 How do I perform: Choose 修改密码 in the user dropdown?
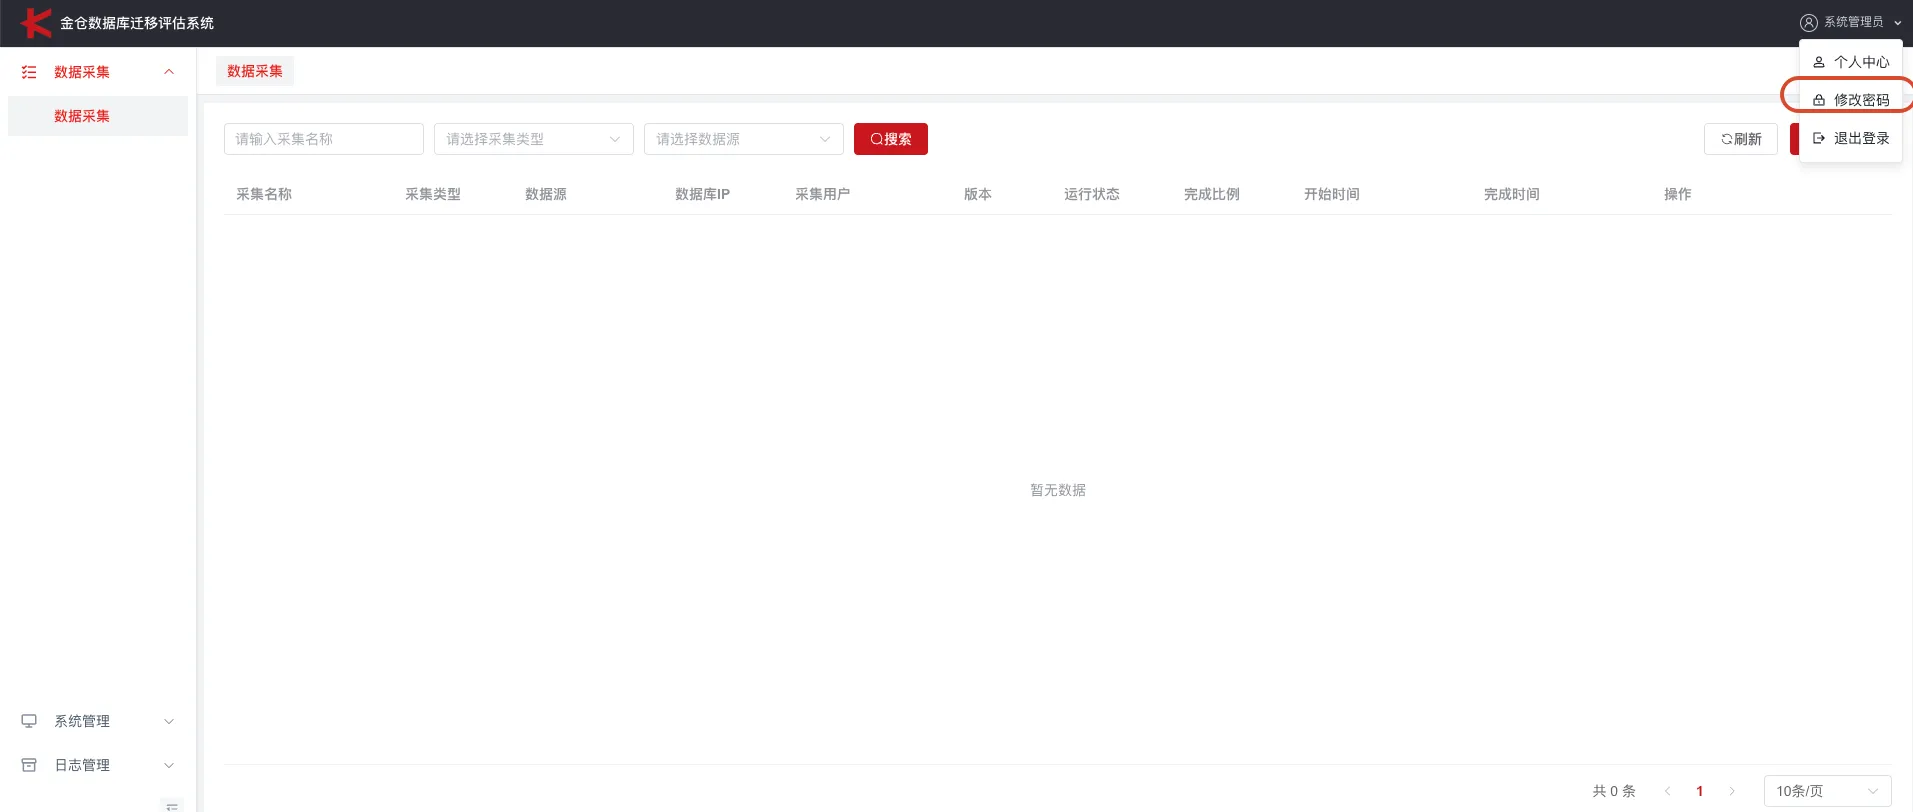coord(1851,100)
